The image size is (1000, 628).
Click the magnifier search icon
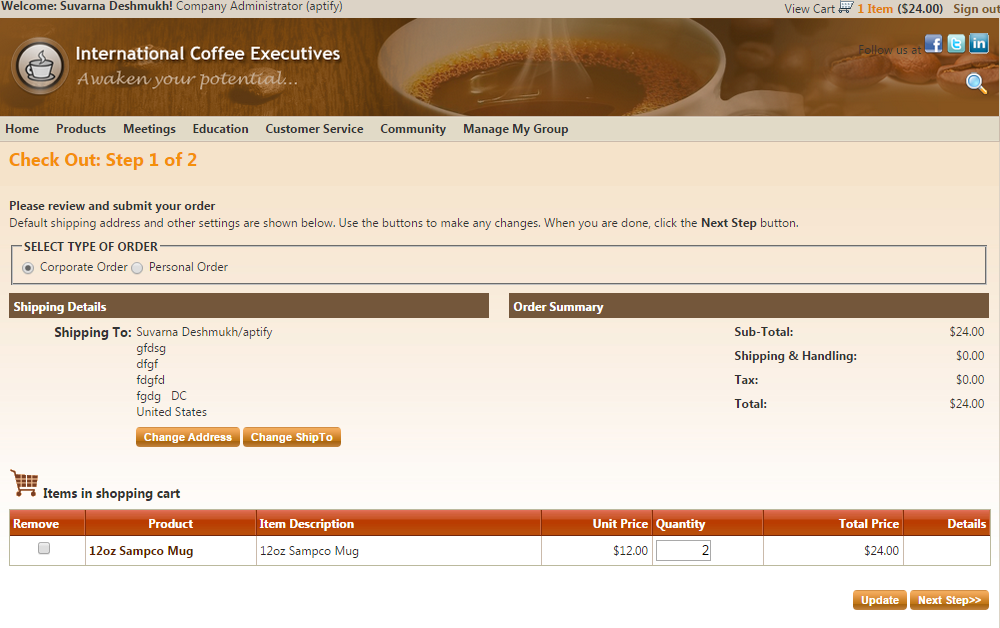coord(976,83)
